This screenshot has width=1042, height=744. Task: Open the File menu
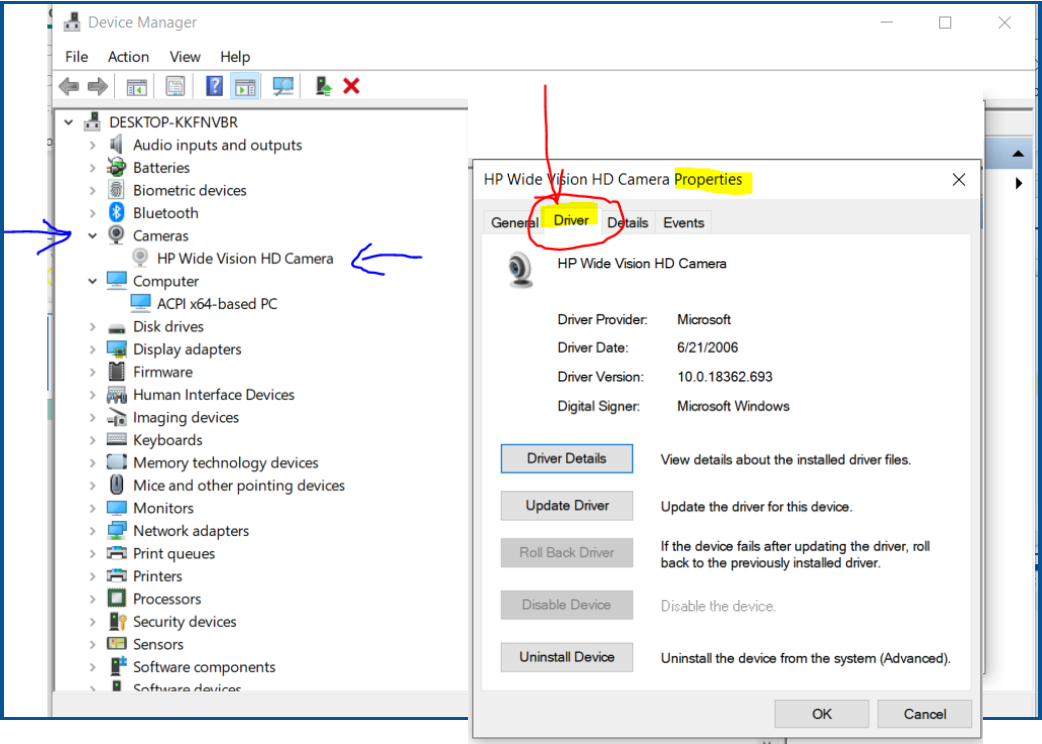click(76, 57)
